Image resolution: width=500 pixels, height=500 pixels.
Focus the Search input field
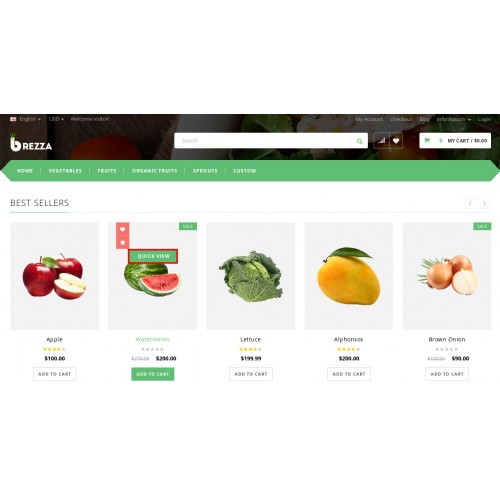tap(262, 141)
